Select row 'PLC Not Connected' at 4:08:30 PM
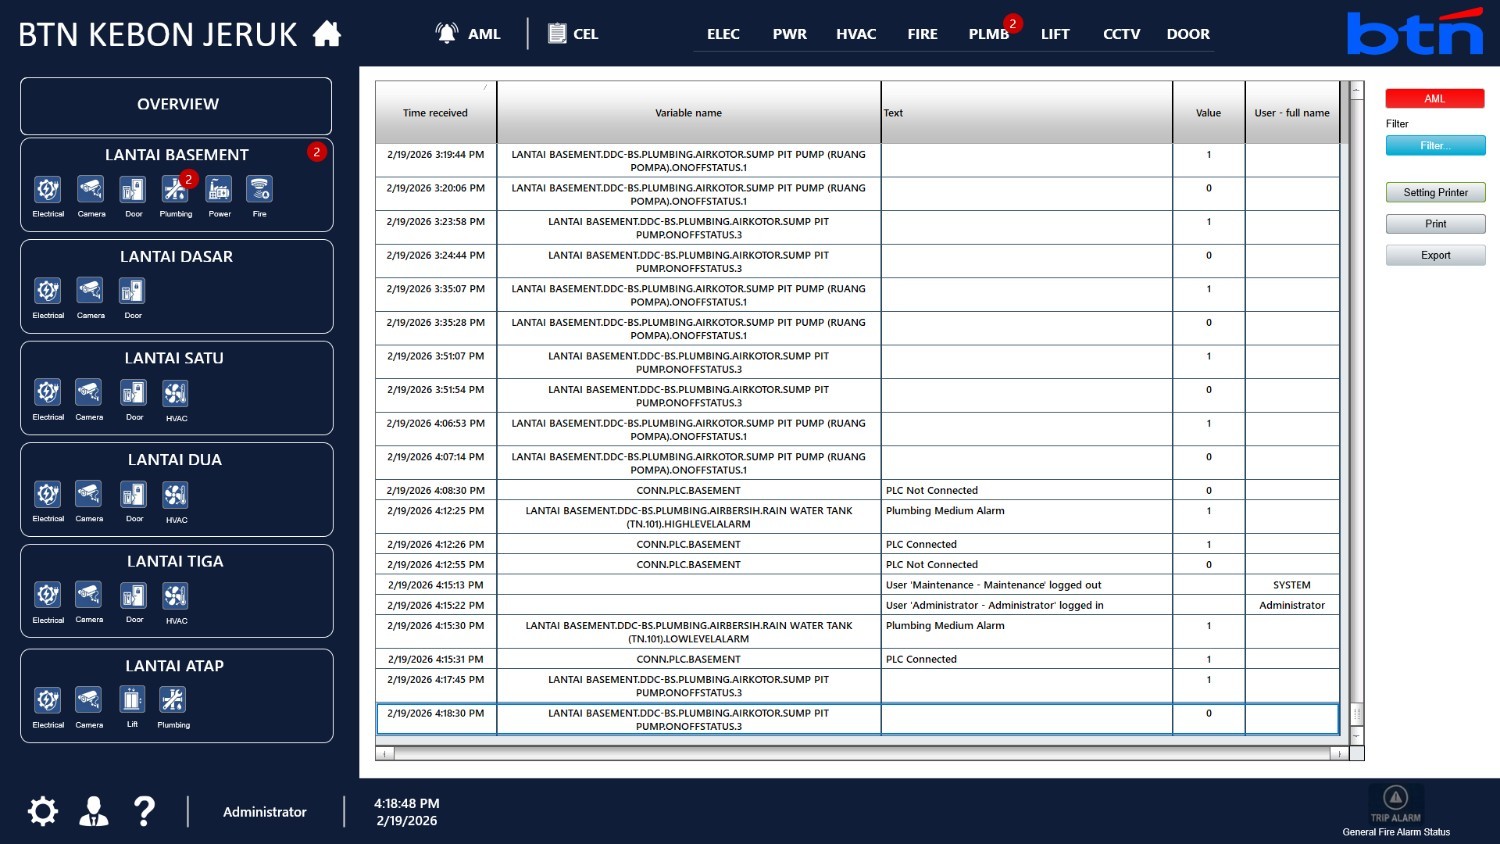Image resolution: width=1500 pixels, height=844 pixels. pyautogui.click(x=858, y=491)
